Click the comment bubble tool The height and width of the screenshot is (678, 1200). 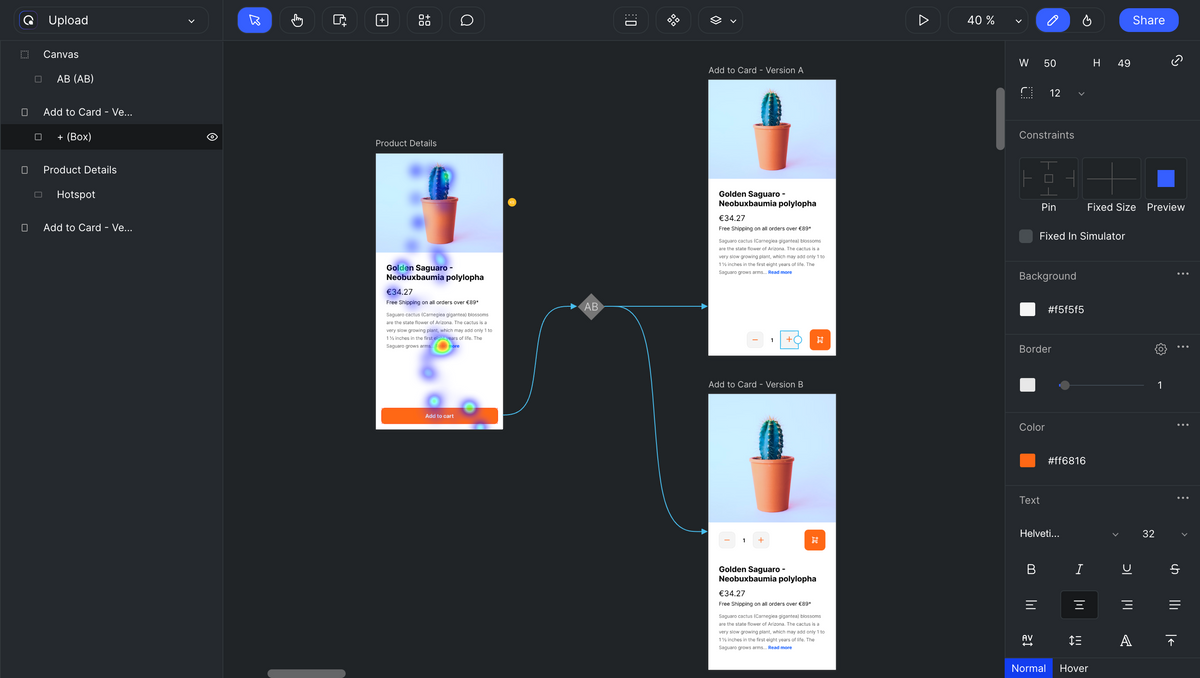(467, 20)
